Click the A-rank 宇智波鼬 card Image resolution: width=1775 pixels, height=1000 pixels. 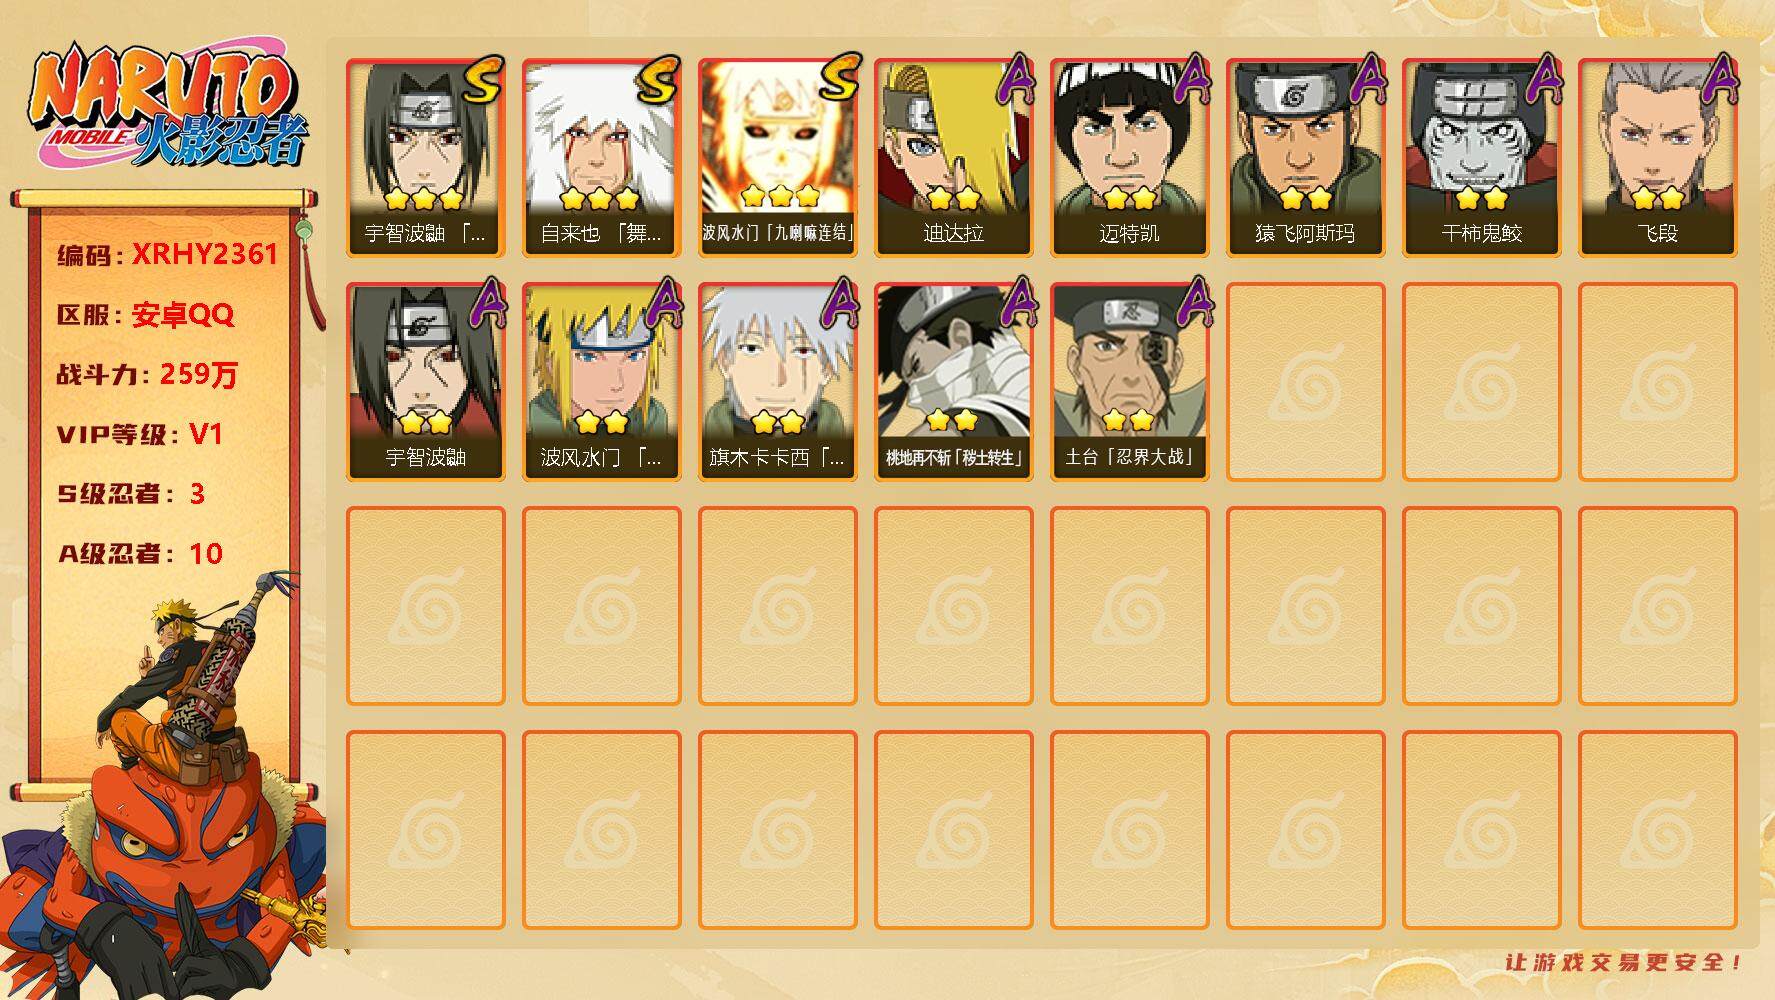coord(426,382)
